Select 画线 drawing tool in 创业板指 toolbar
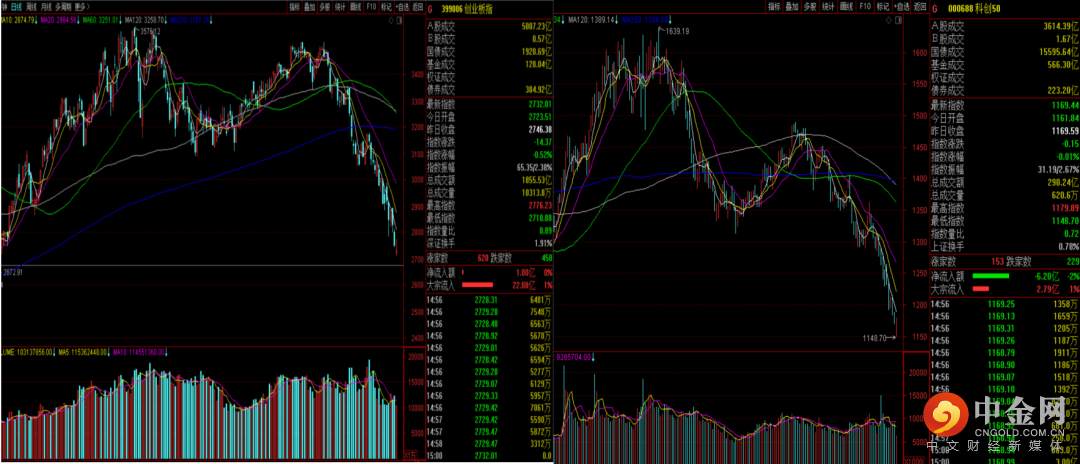The width and height of the screenshot is (1080, 464). 355,7
